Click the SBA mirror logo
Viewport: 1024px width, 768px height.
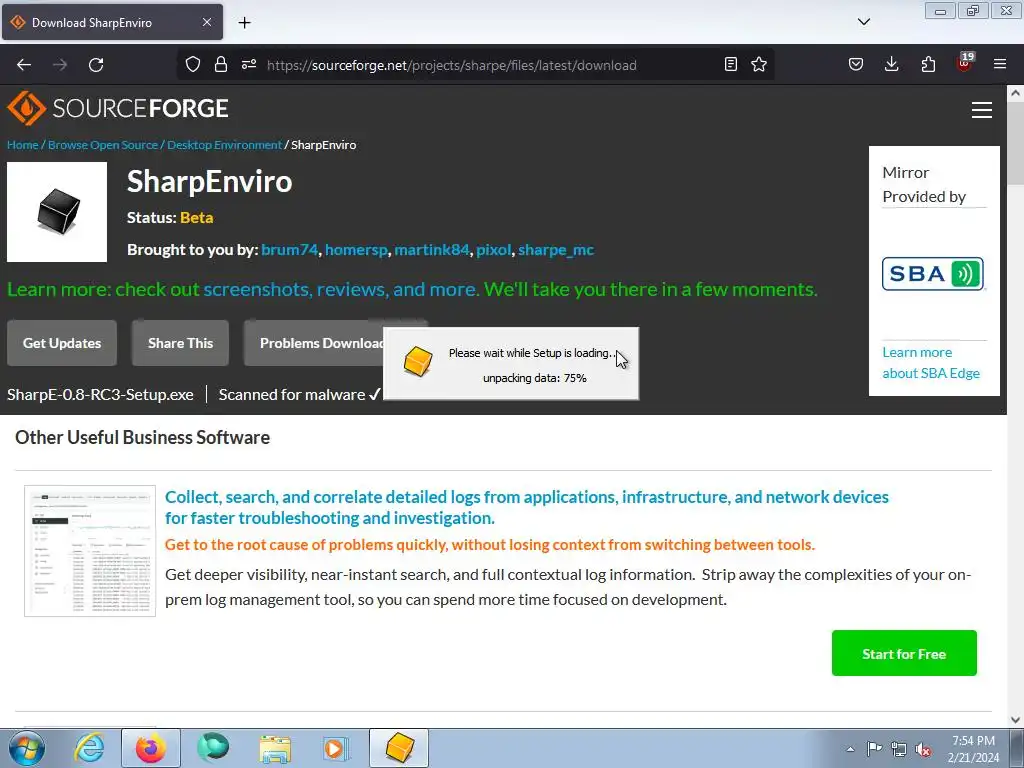(933, 274)
